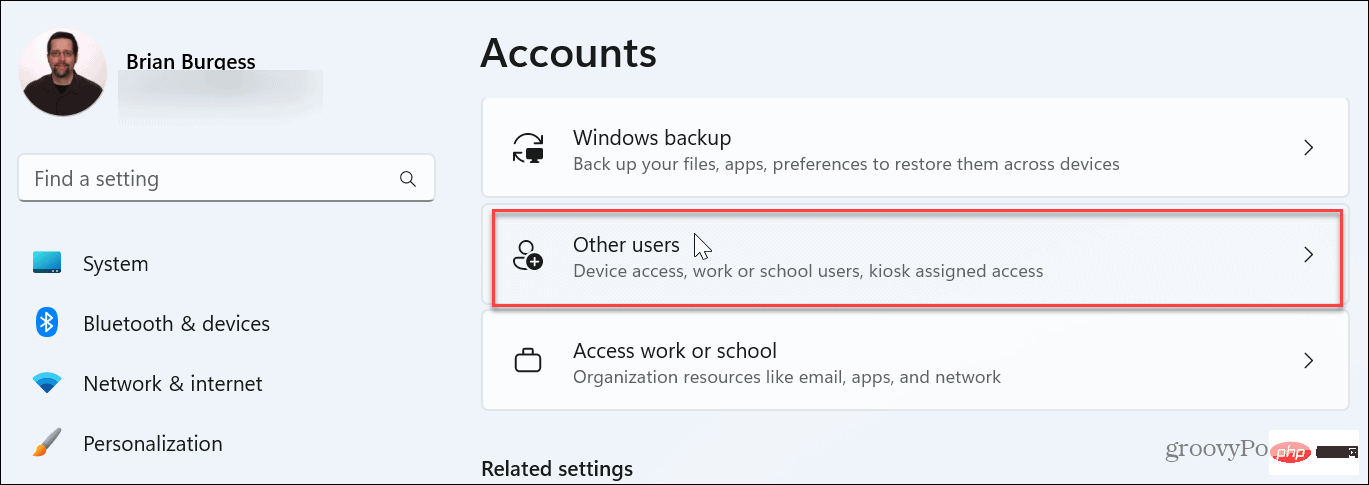Expand the Windows backup chevron
Image resolution: width=1369 pixels, height=485 pixels.
tap(1308, 148)
